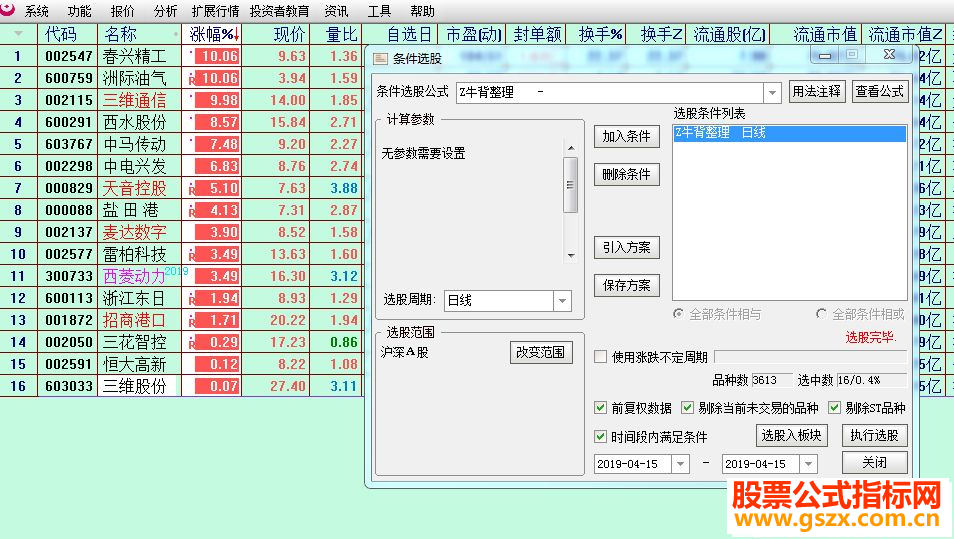Select stock code 001872
The height and width of the screenshot is (539, 954).
(69, 320)
